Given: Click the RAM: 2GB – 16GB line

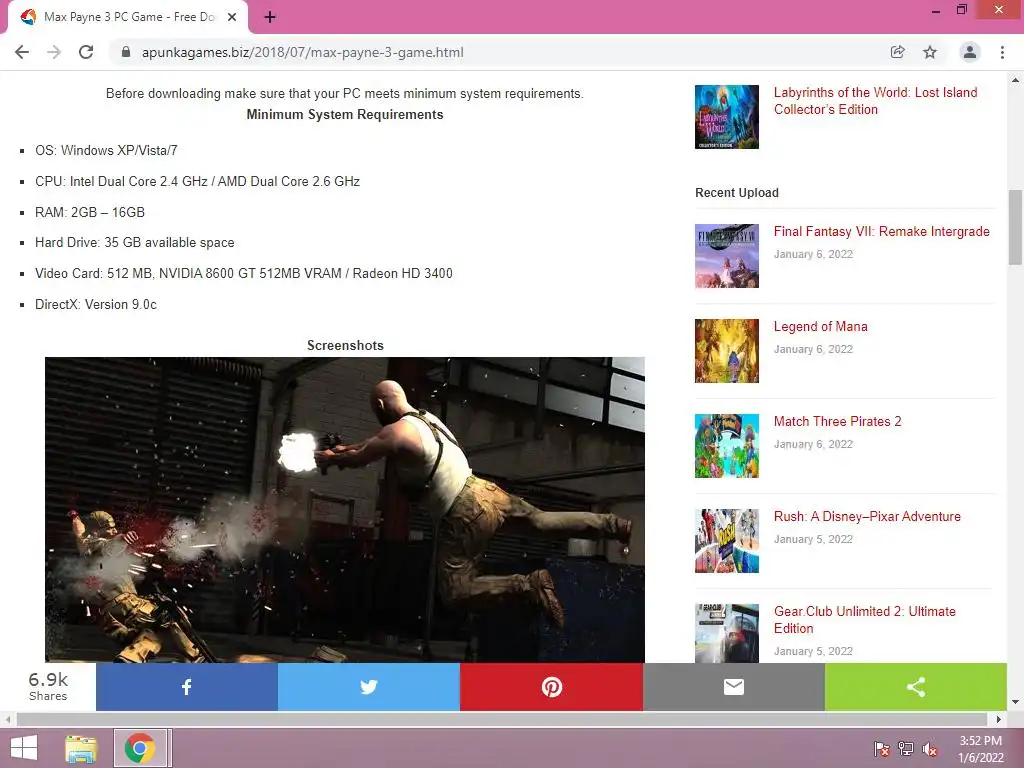Looking at the screenshot, I should [x=90, y=212].
